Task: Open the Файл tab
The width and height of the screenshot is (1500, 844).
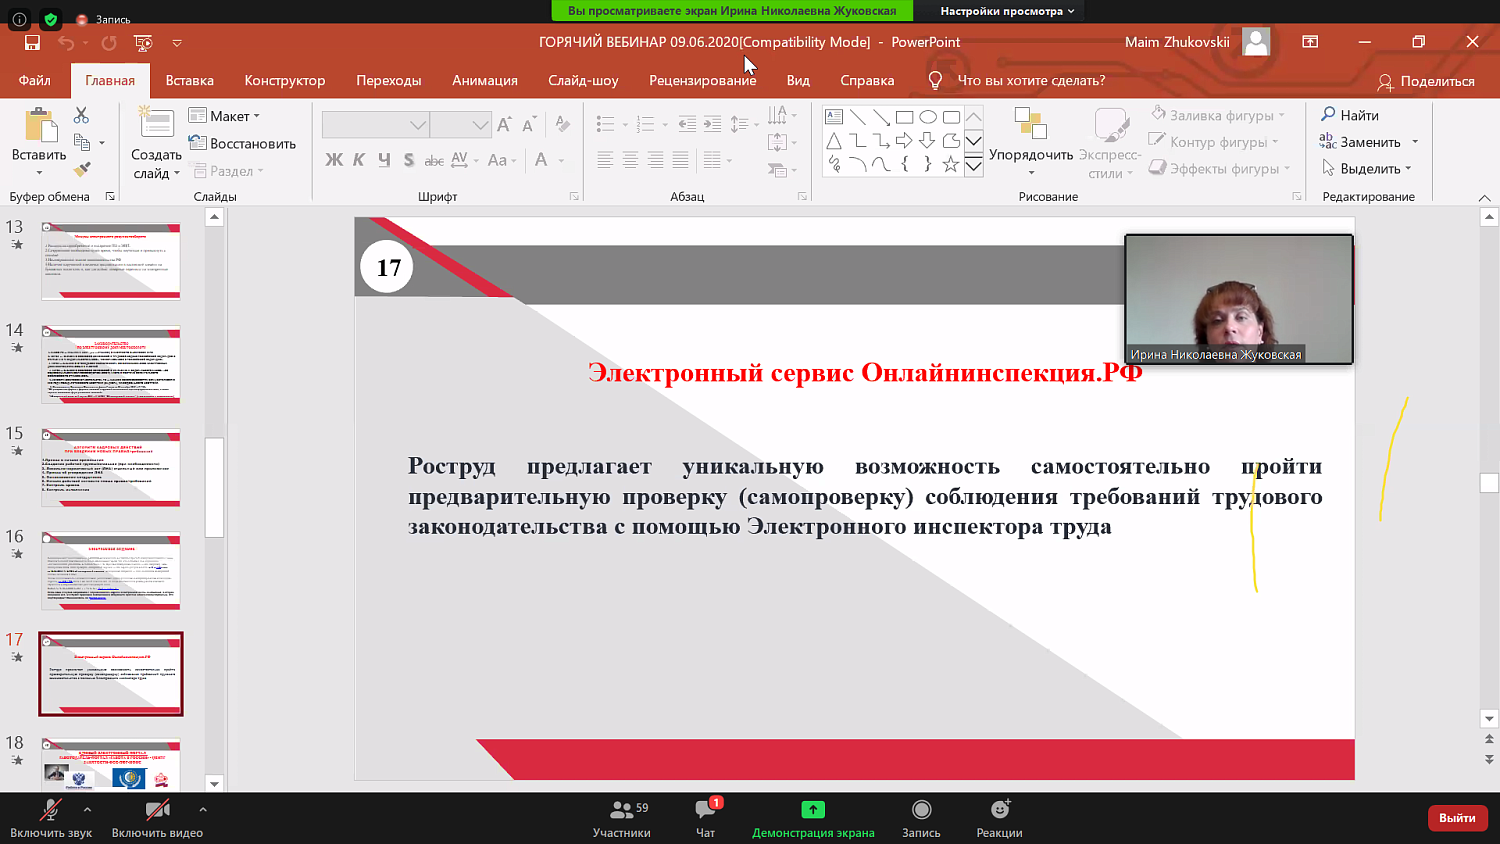Action: pyautogui.click(x=34, y=80)
